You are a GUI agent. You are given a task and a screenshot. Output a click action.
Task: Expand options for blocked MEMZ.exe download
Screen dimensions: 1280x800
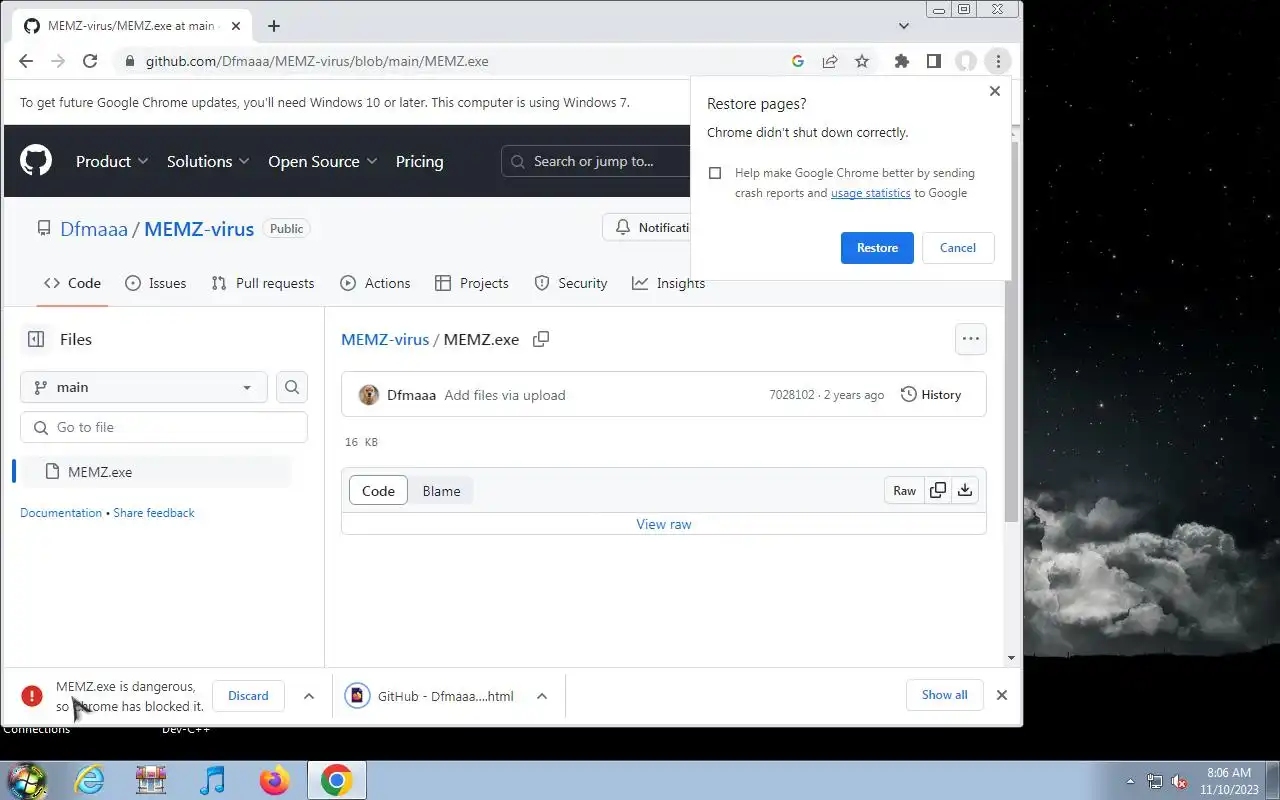309,696
